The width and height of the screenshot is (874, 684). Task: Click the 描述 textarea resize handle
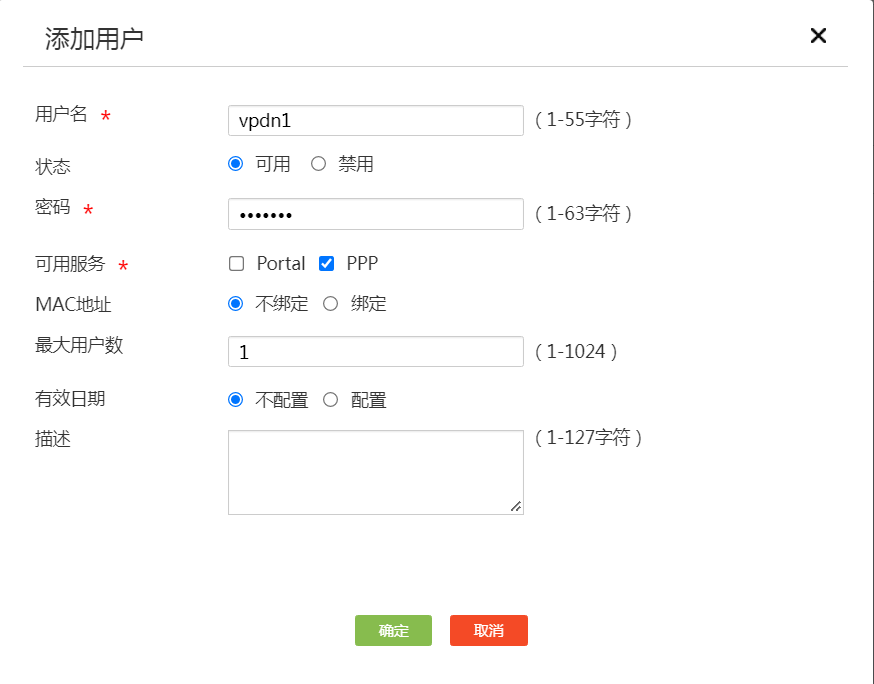click(516, 507)
